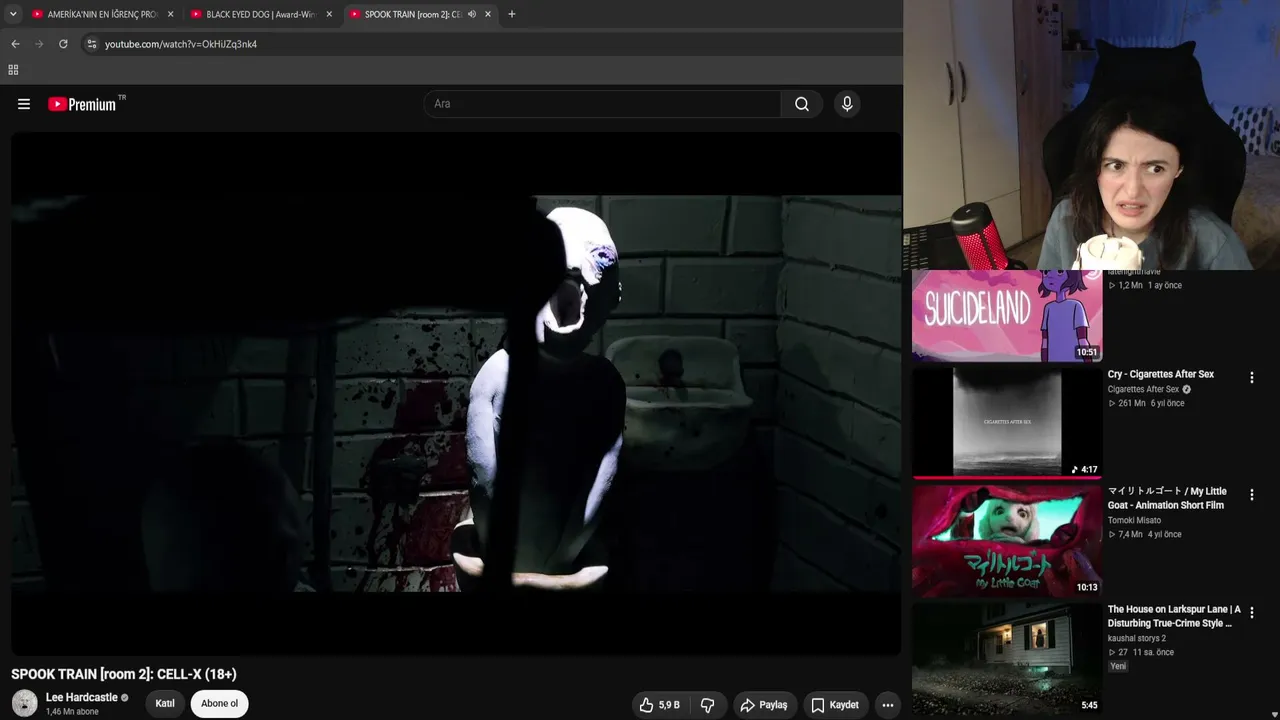Close the BLACK EYED DOG tab
This screenshot has height=720, width=1280.
tap(329, 14)
